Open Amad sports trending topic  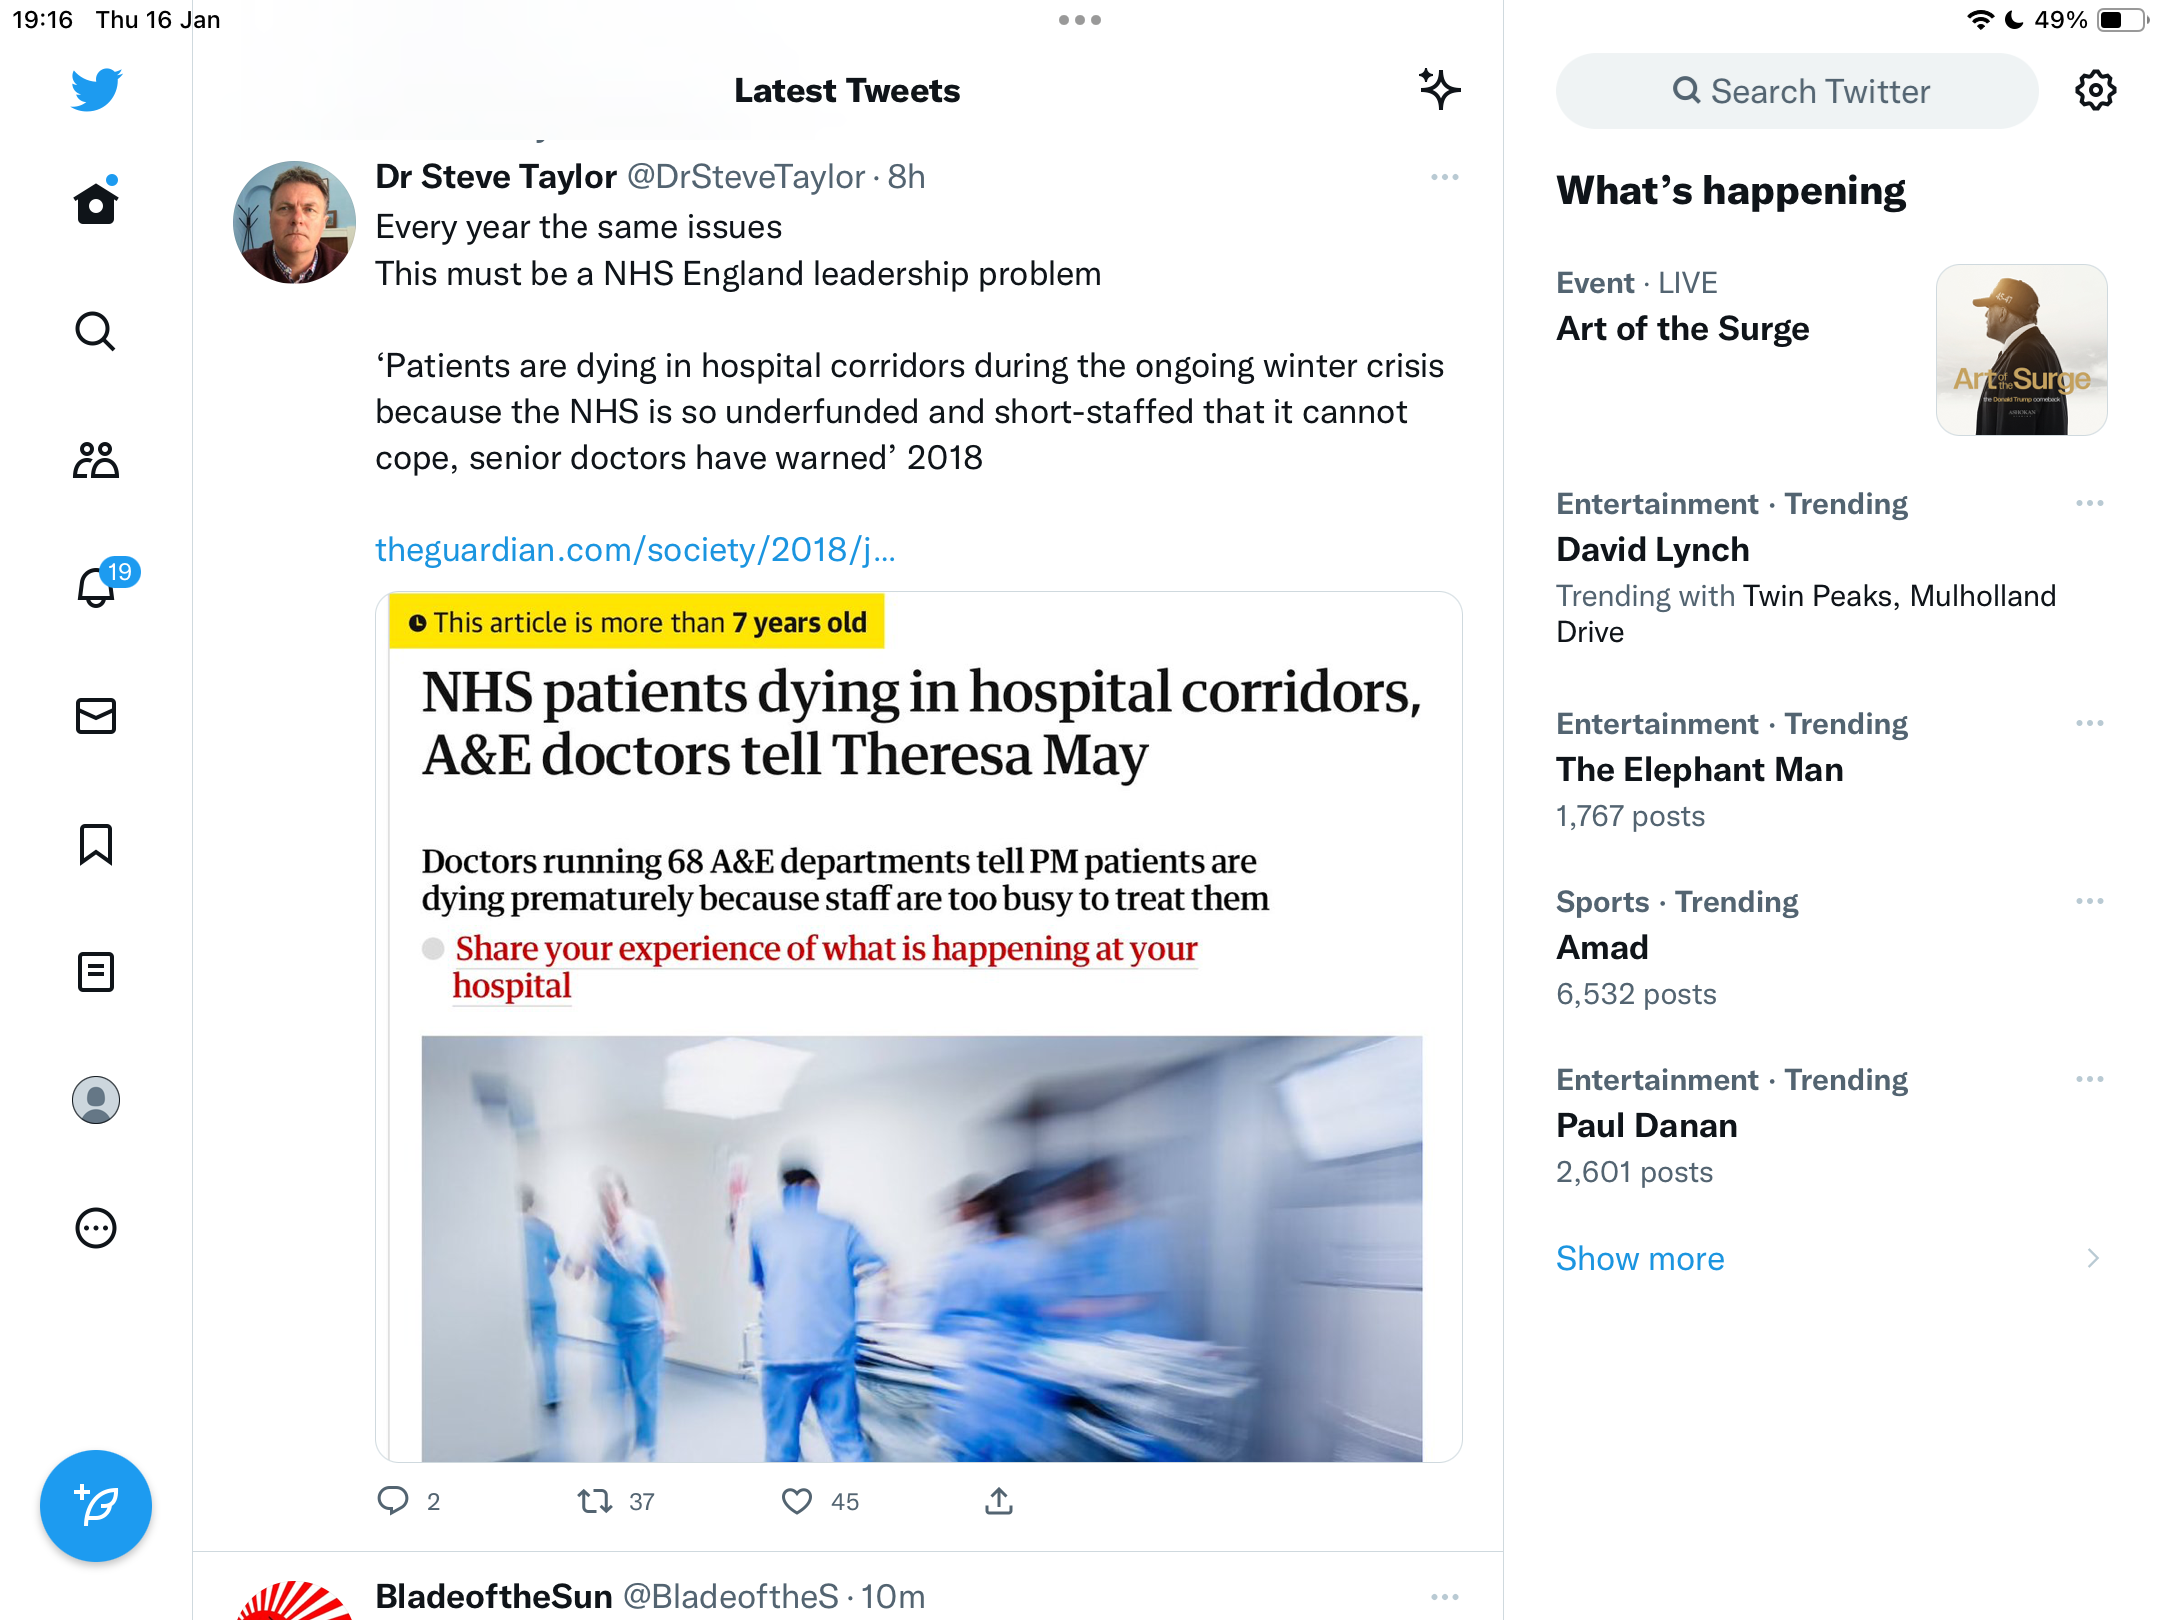[1602, 947]
